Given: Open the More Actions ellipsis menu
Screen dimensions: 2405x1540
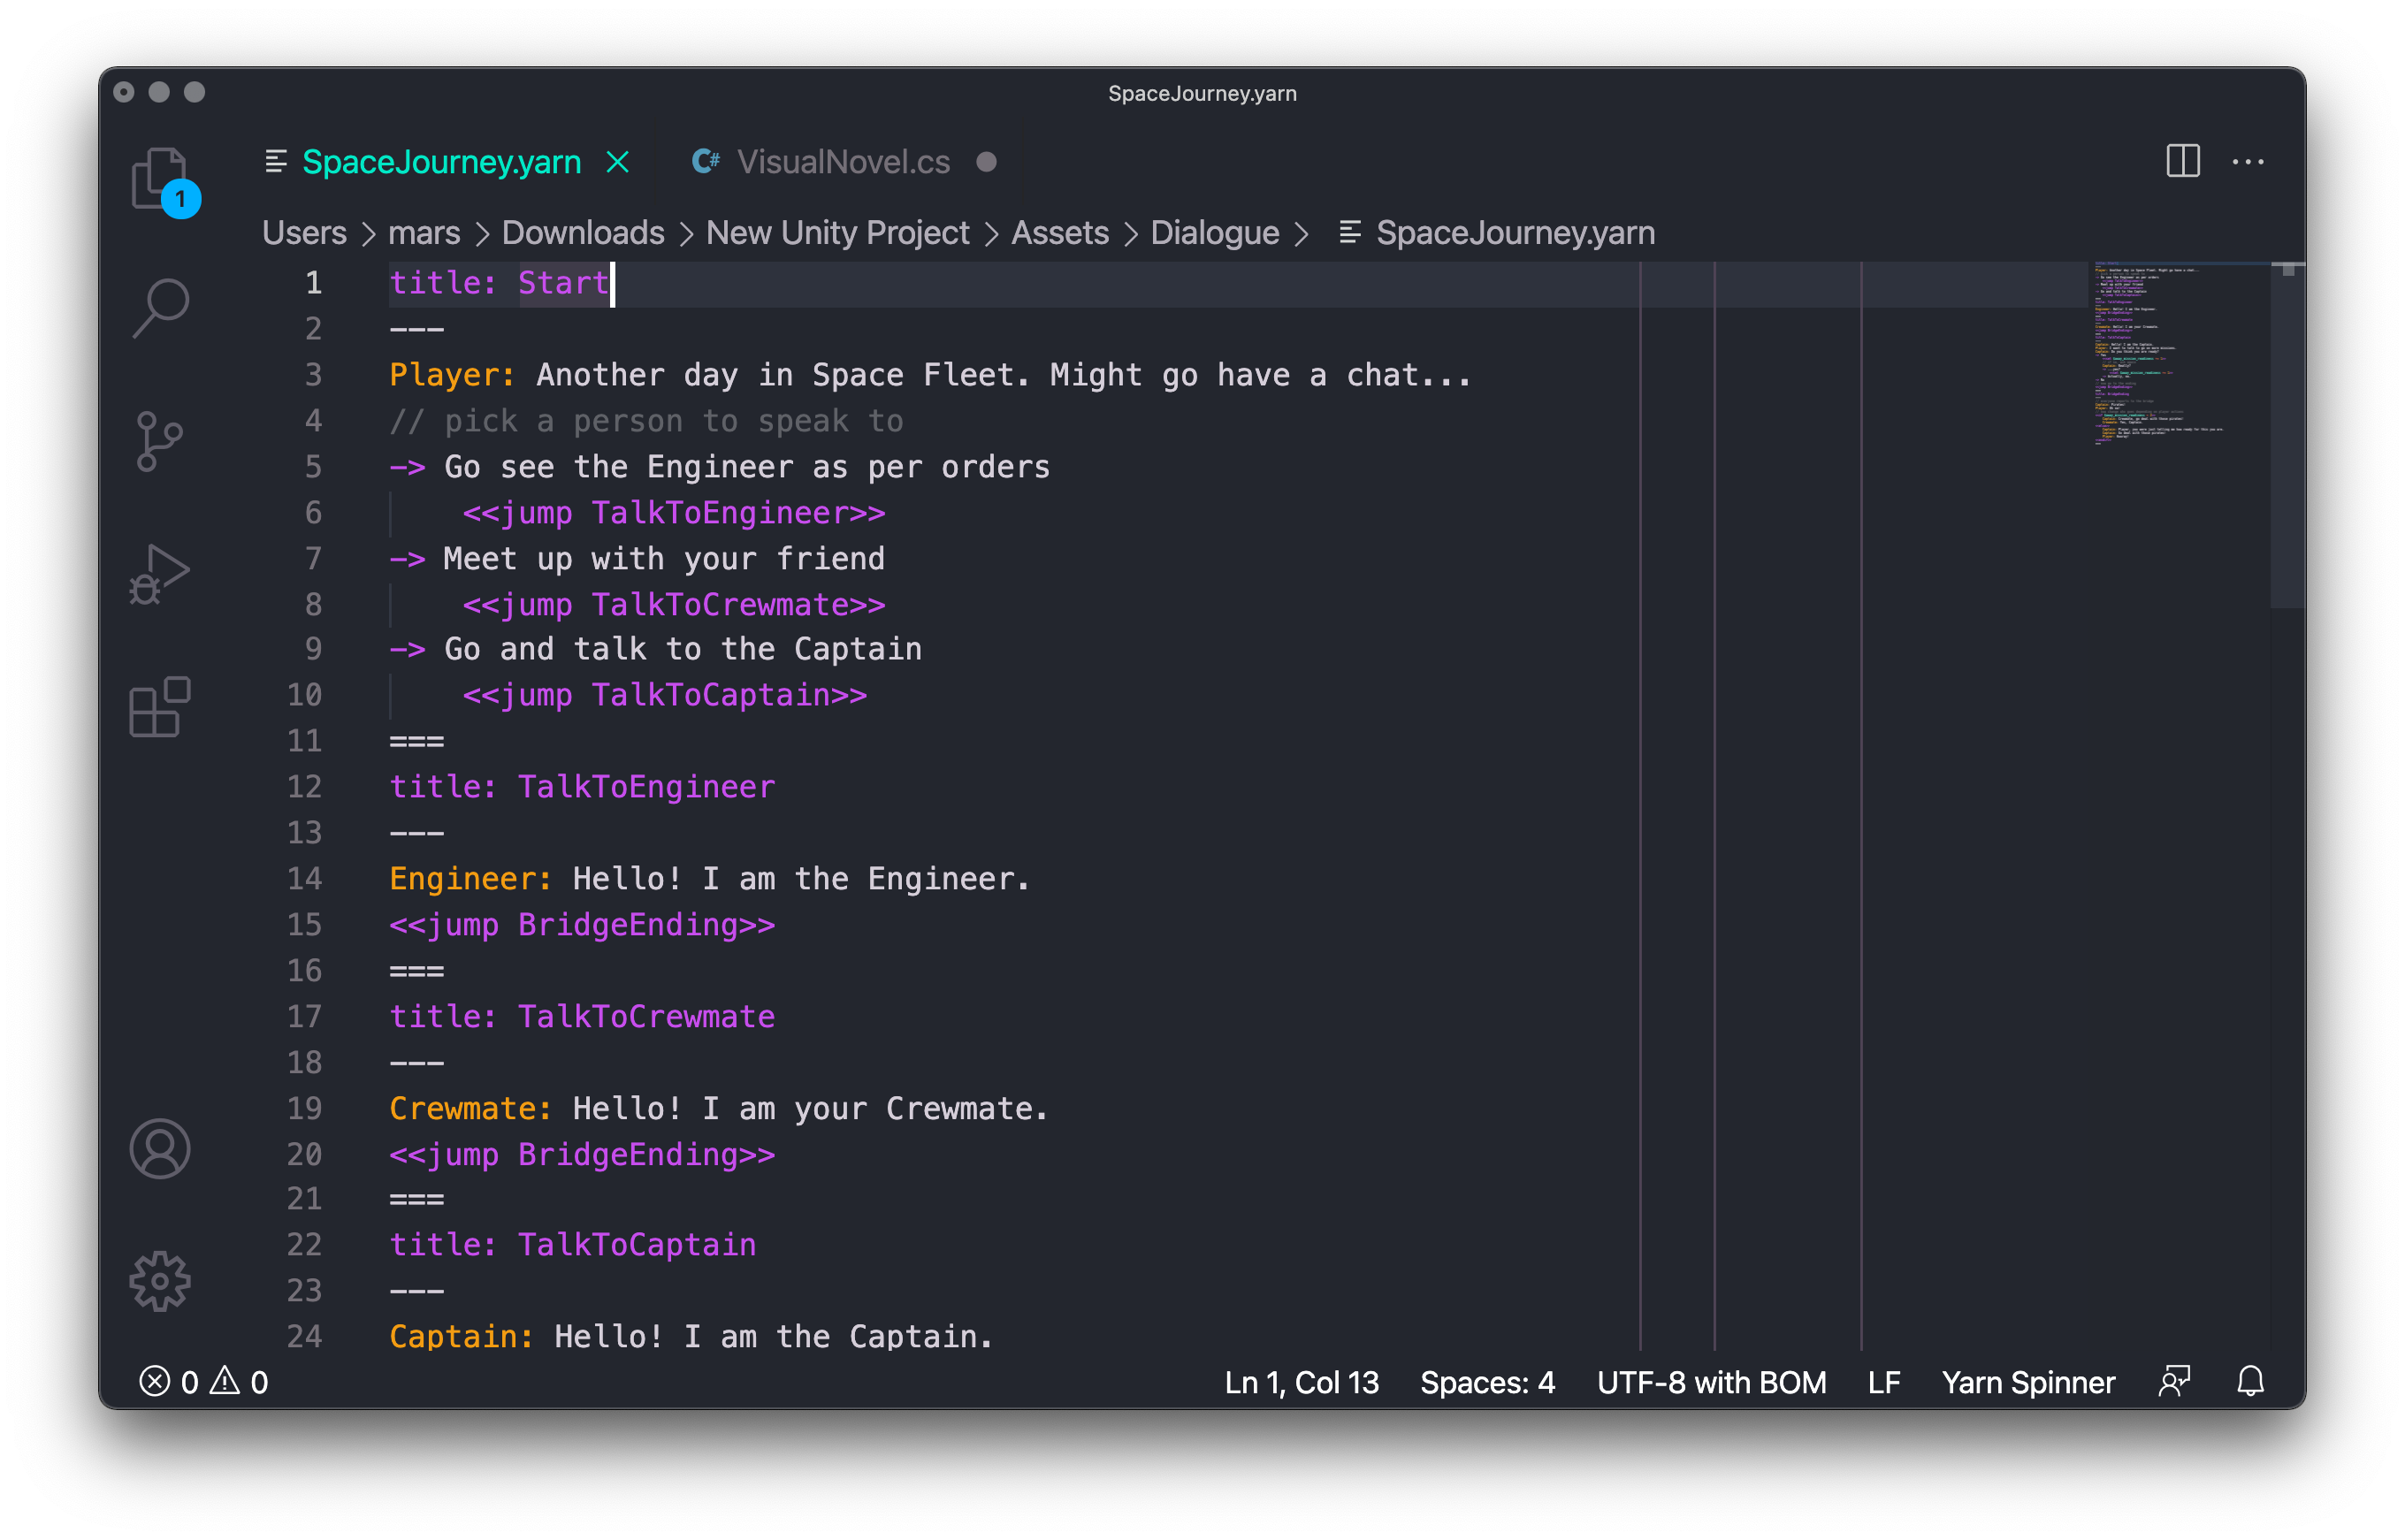Looking at the screenshot, I should click(2248, 161).
